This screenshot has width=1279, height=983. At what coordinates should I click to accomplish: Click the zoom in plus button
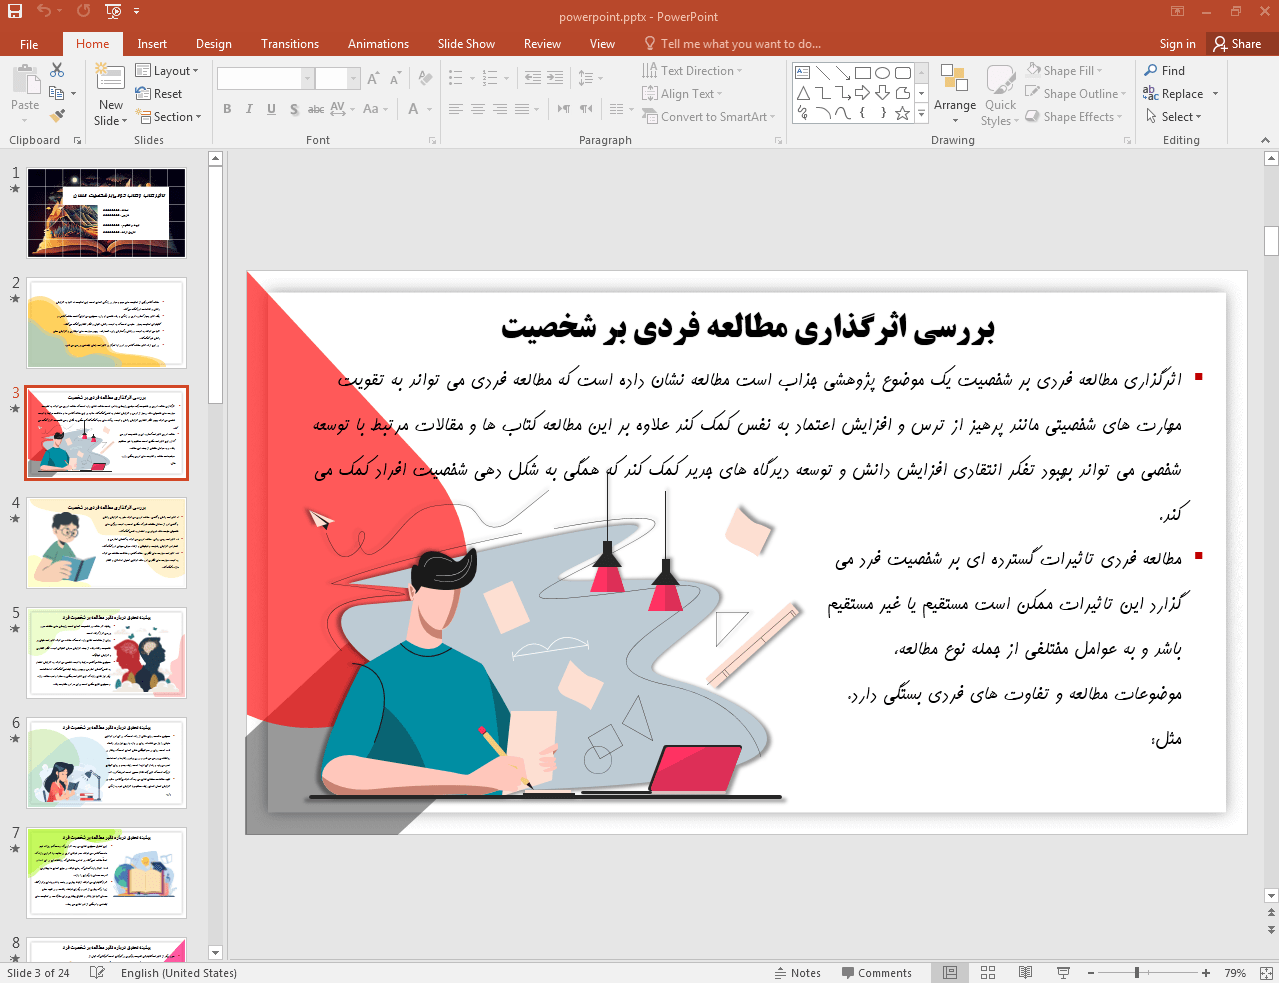click(1206, 972)
